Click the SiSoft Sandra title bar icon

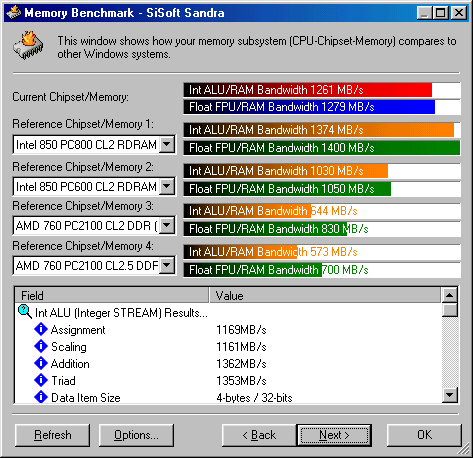pyautogui.click(x=14, y=13)
